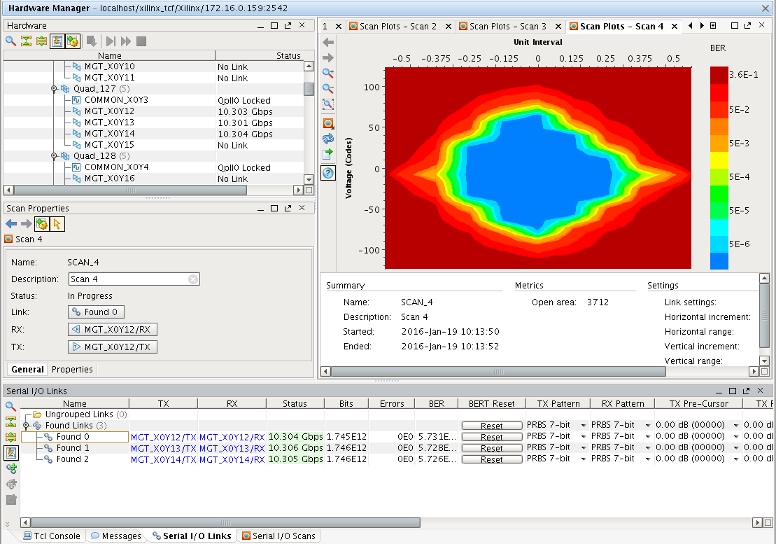Screen dimensions: 776x544
Task: Expand all in the Hardware panel toolbar
Action: (x=42, y=41)
